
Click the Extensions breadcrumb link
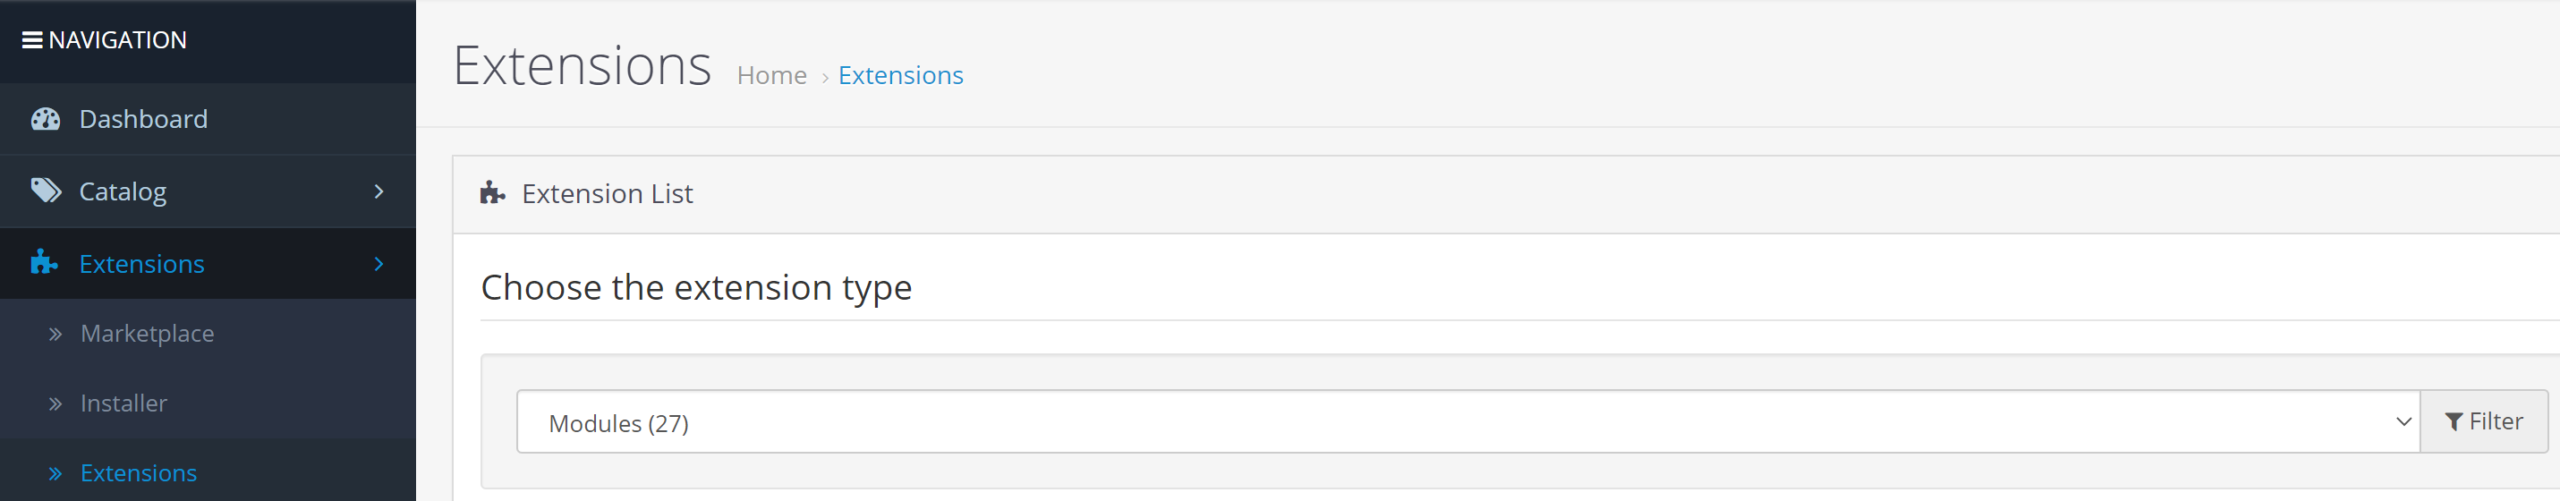[x=900, y=76]
